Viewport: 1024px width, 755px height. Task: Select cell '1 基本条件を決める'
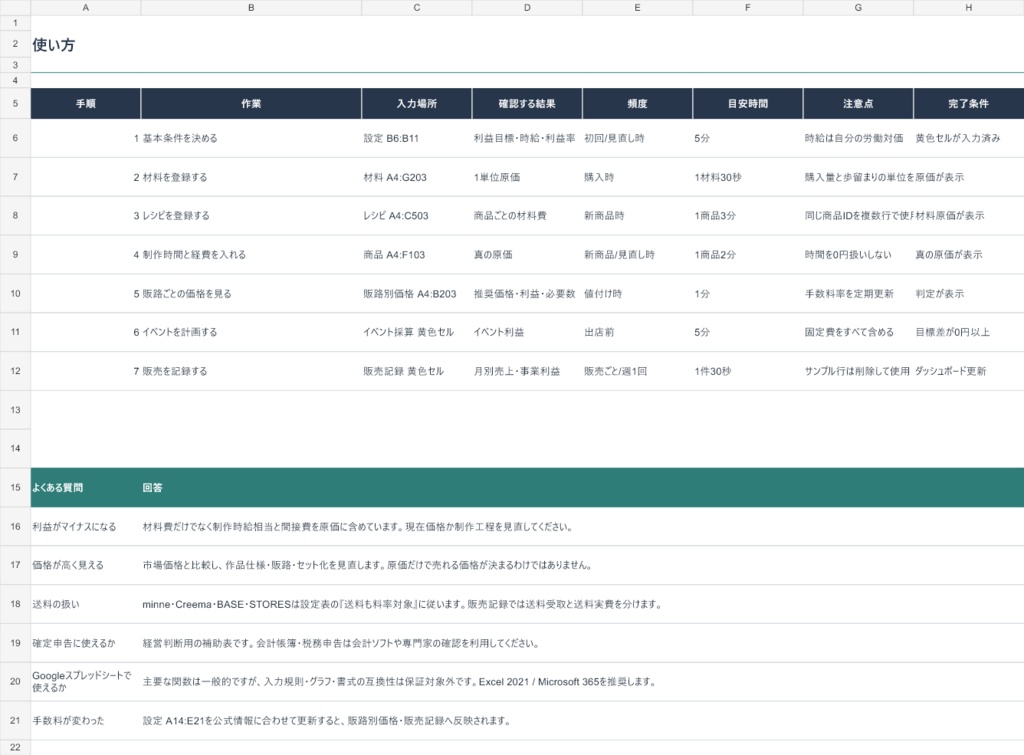251,138
